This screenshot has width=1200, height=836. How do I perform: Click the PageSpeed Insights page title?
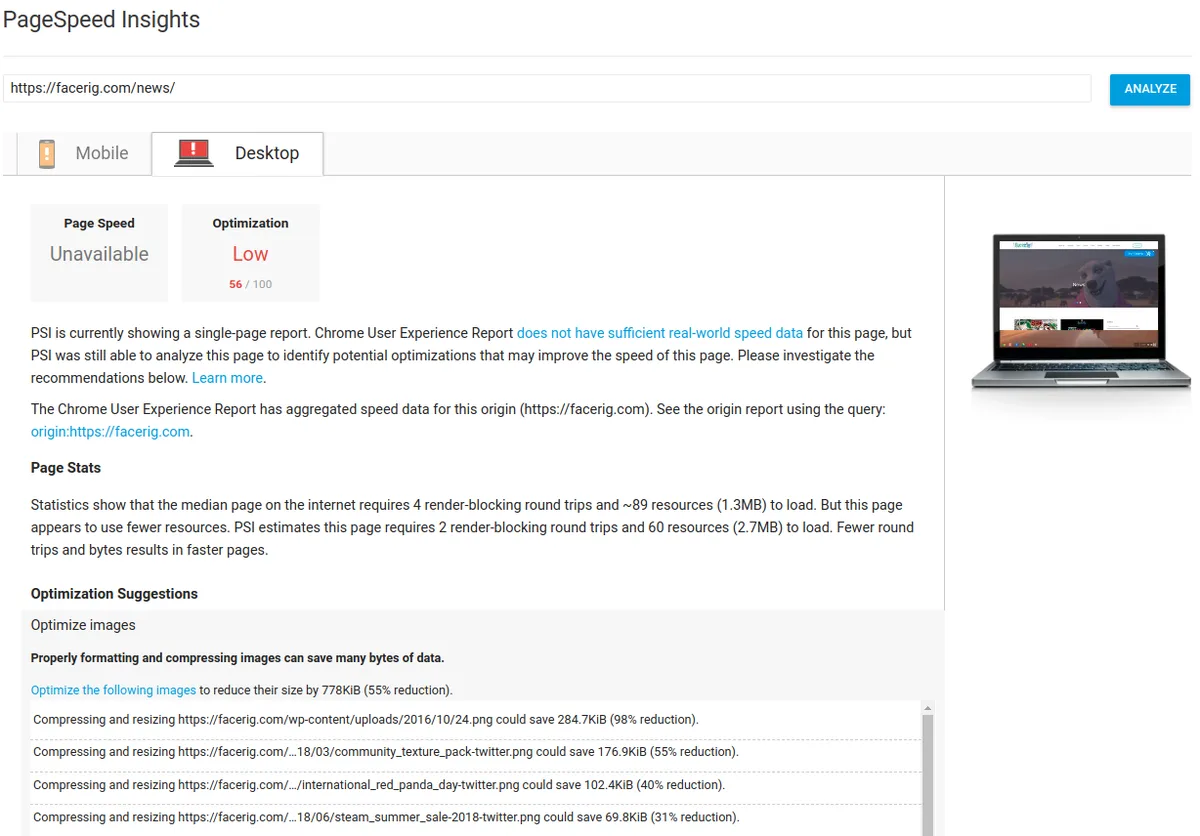coord(102,20)
